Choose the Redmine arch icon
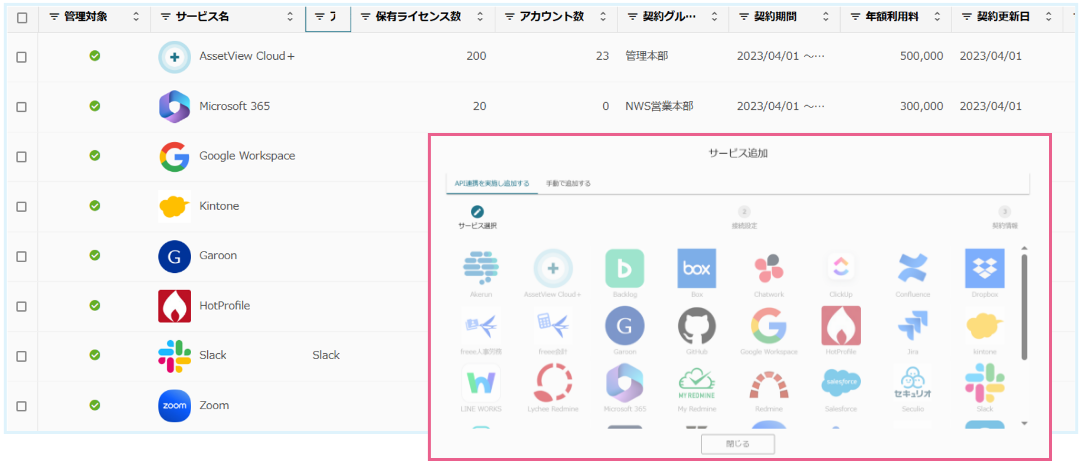This screenshot has width=1080, height=470. 769,383
